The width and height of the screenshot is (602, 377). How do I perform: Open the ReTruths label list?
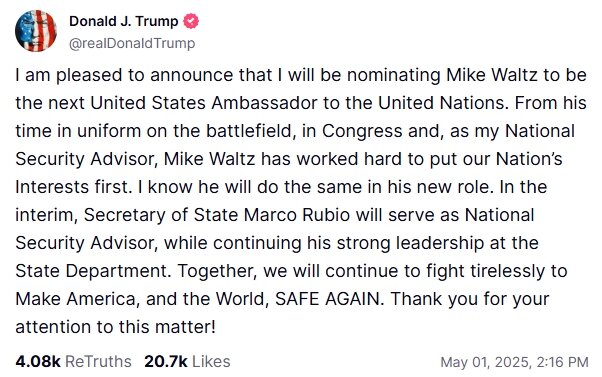[x=98, y=361]
